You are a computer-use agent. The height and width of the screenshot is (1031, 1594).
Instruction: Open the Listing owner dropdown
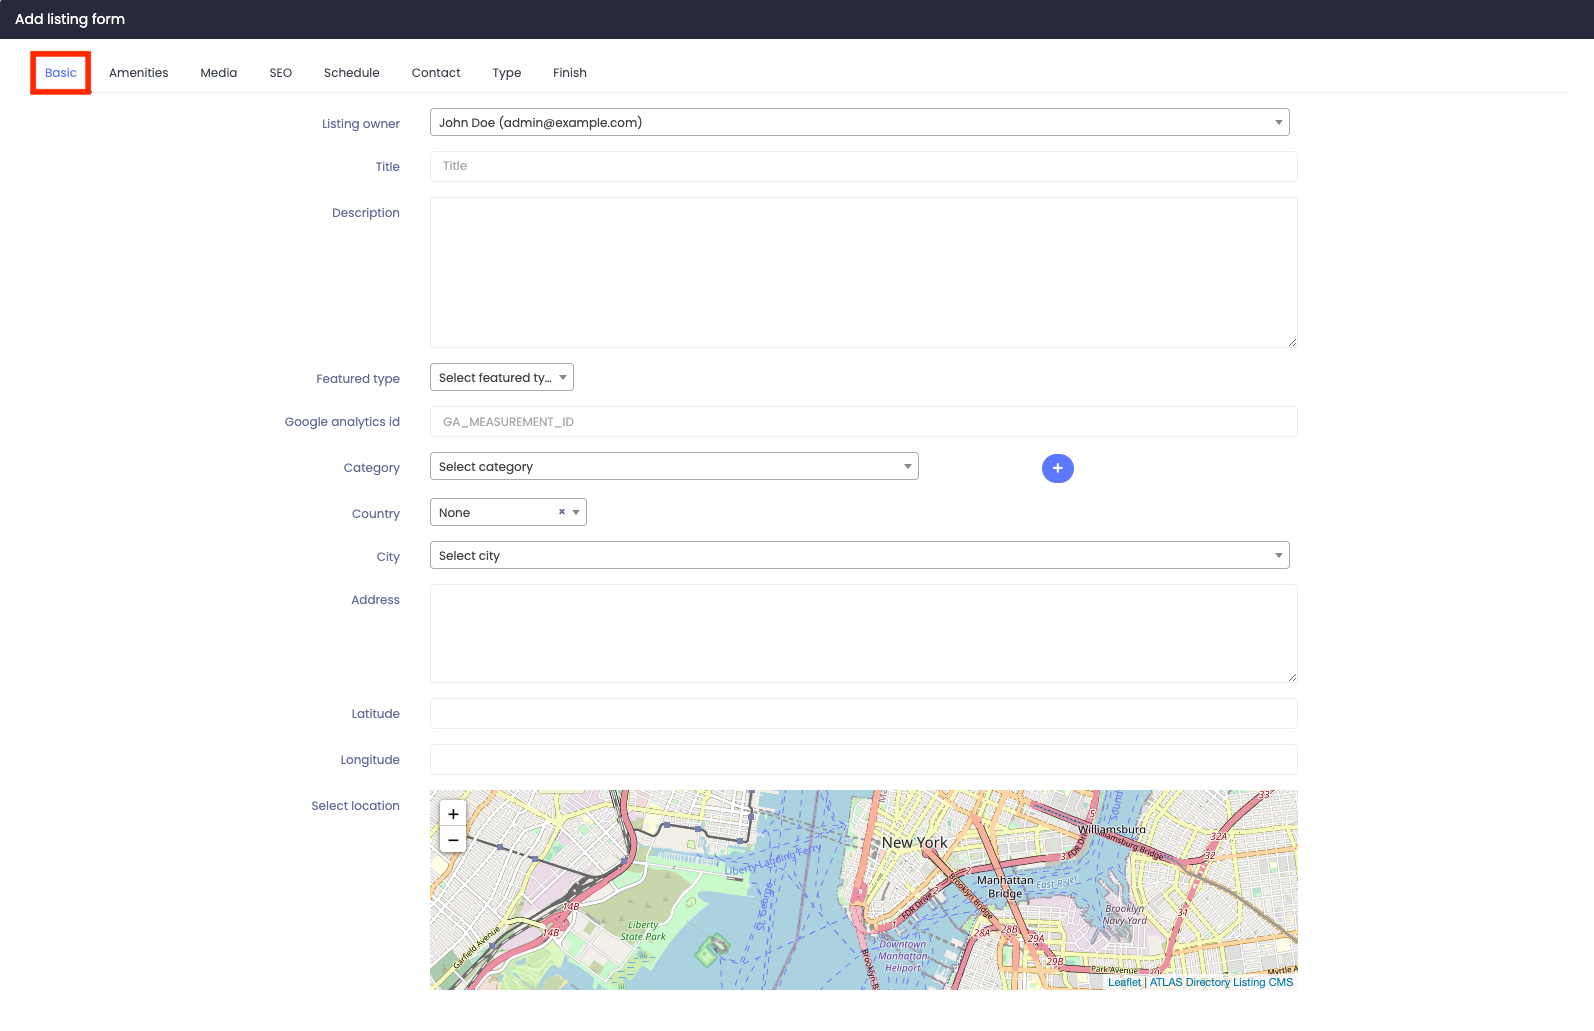(860, 122)
